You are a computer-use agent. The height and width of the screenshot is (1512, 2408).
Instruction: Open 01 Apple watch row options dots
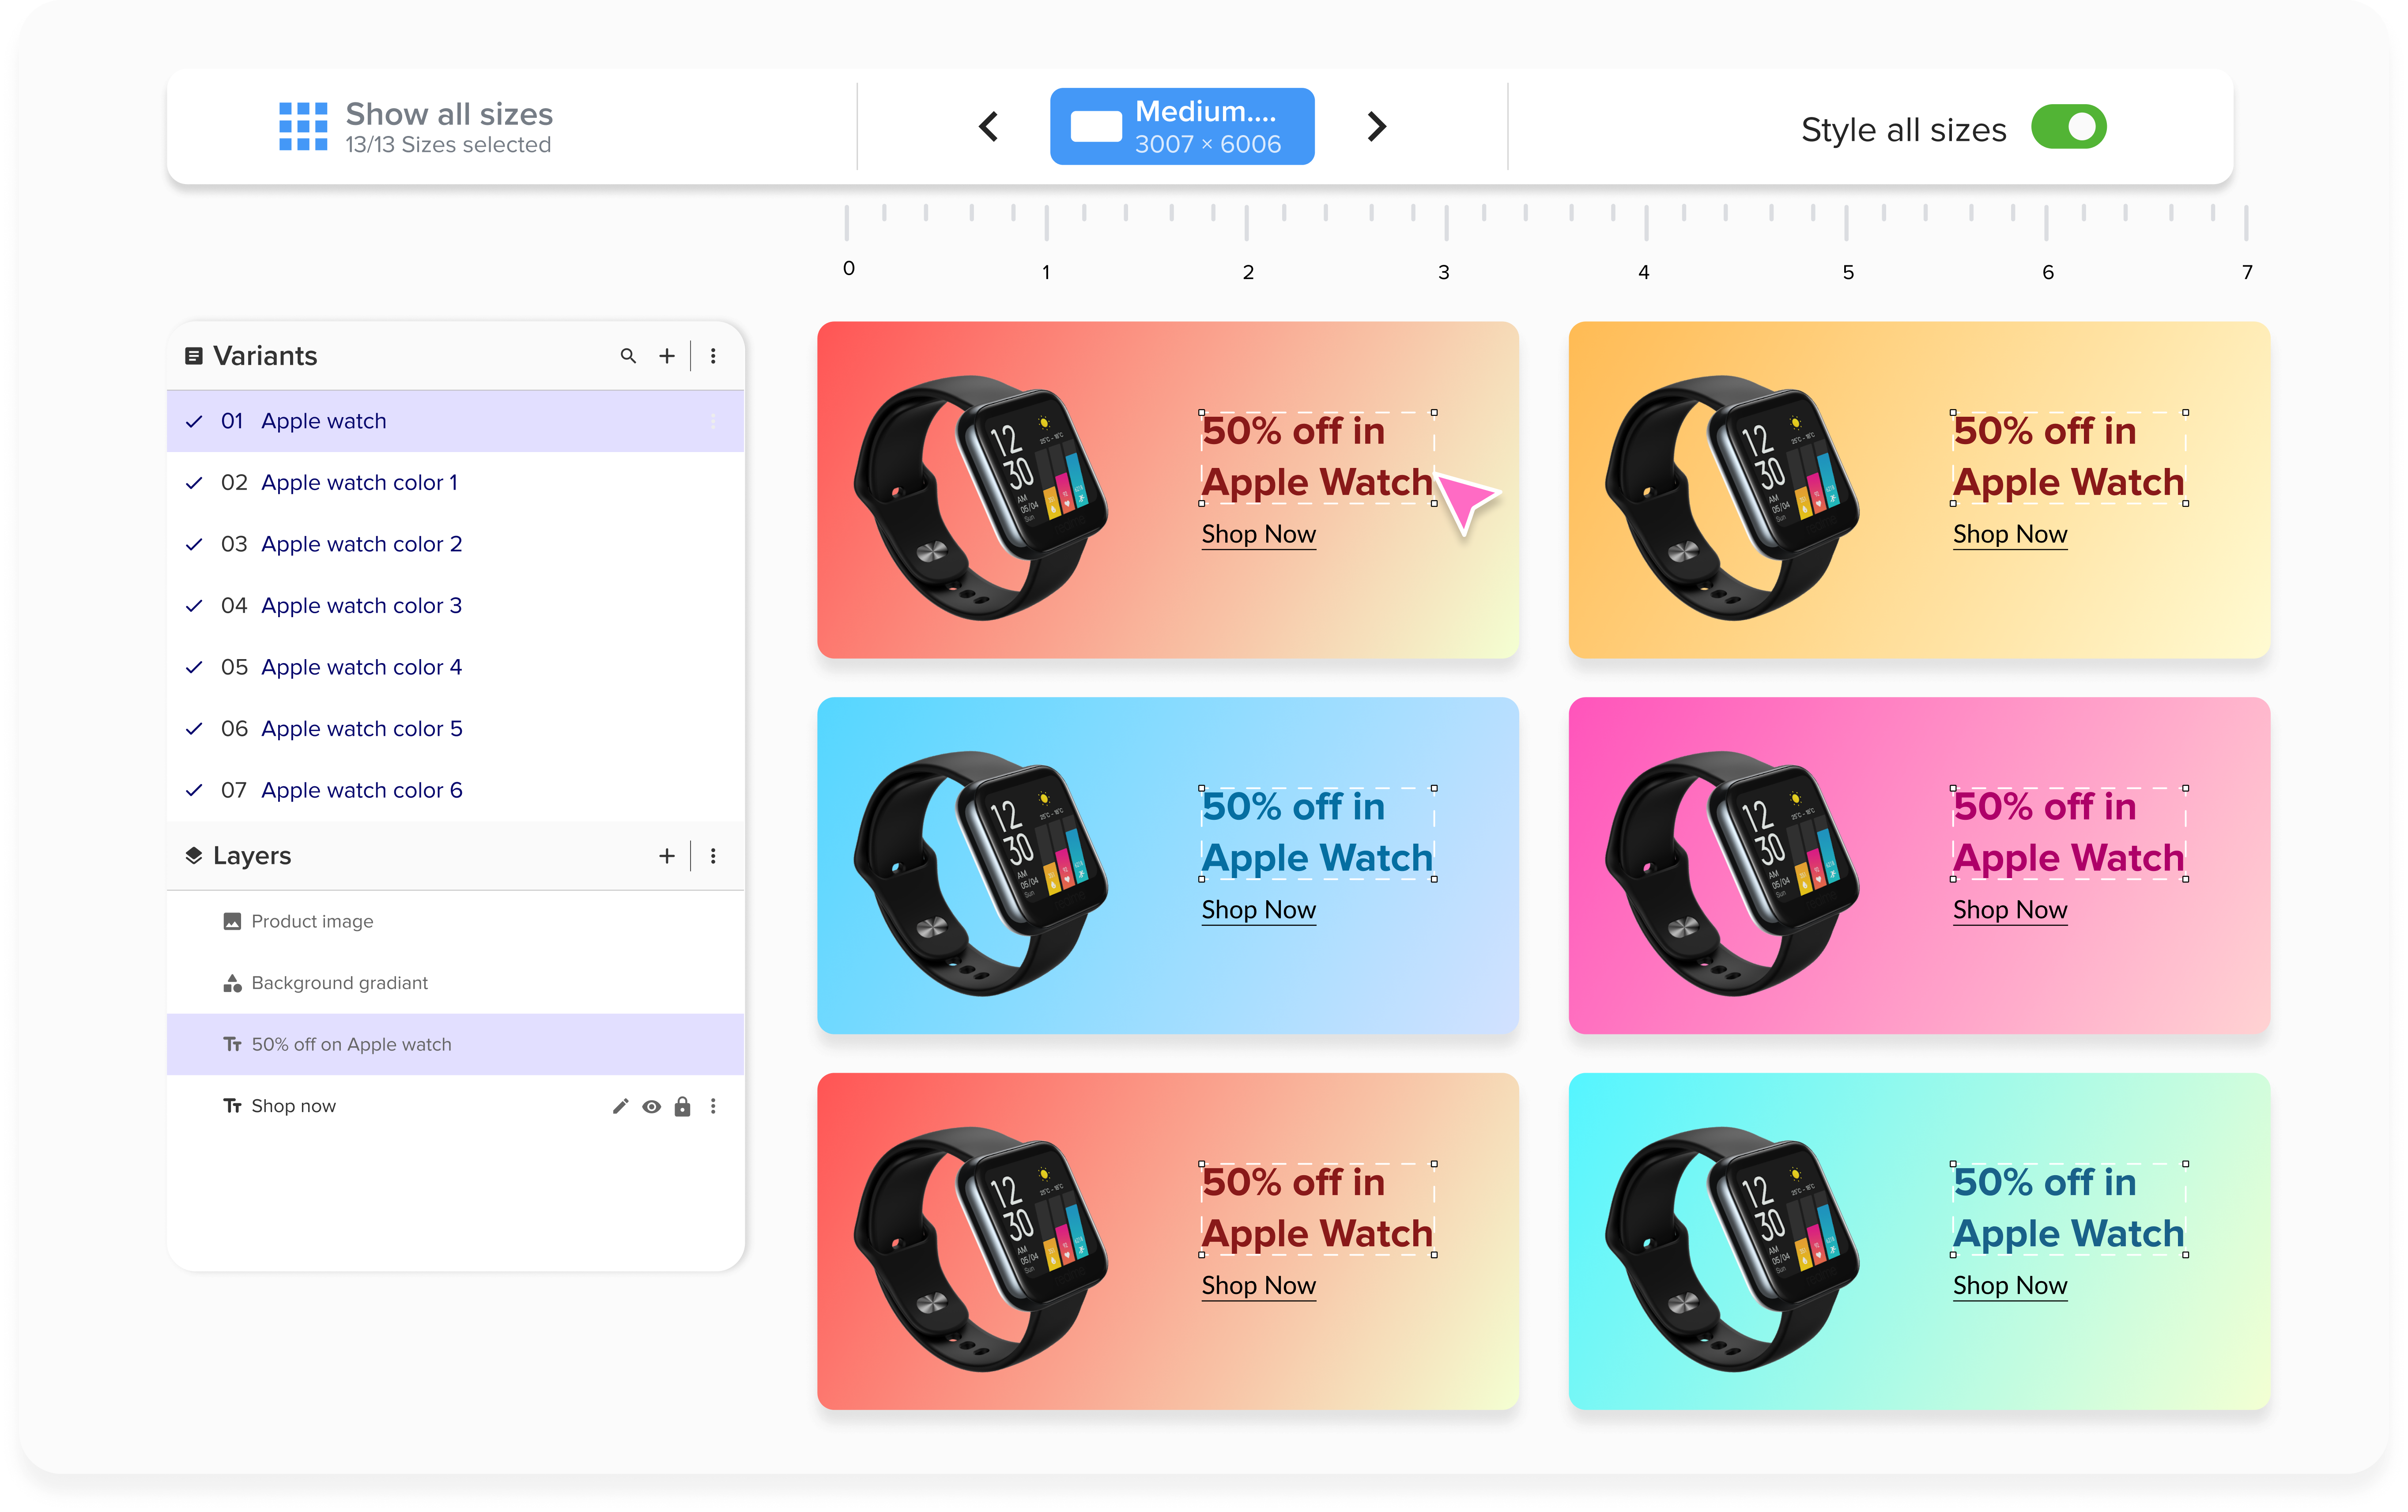(713, 421)
